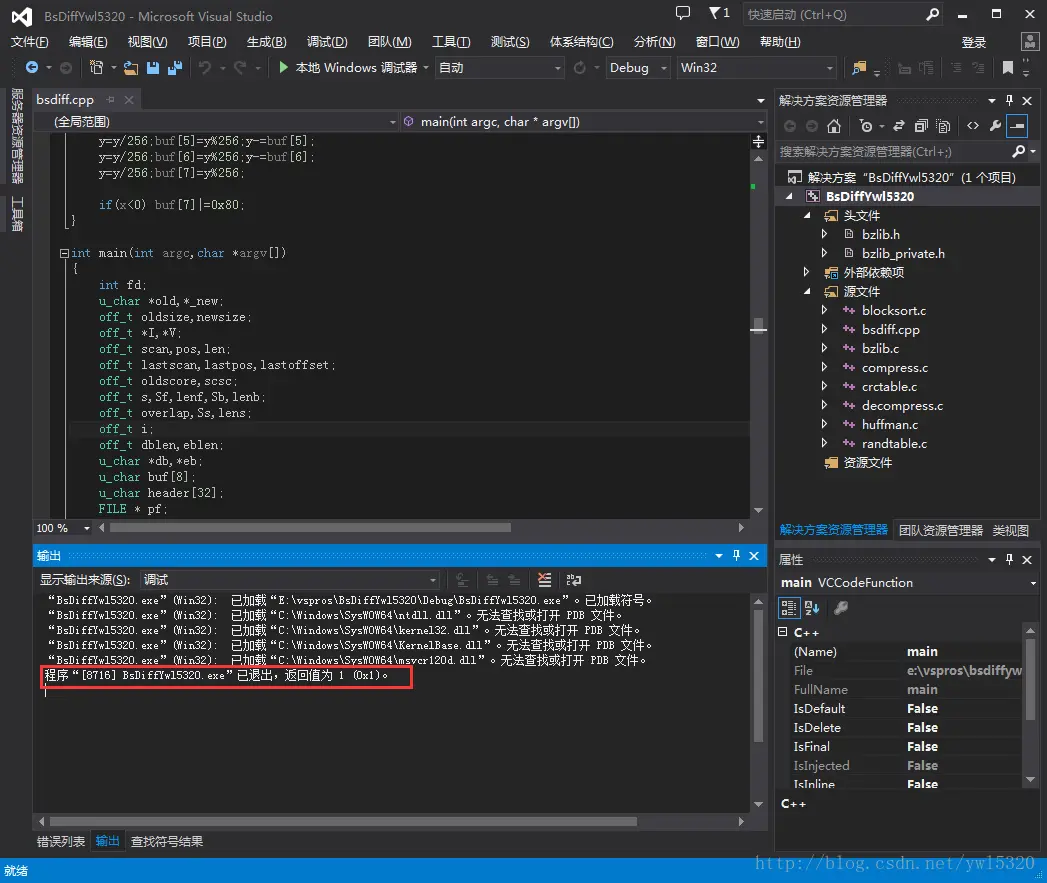Image resolution: width=1047 pixels, height=883 pixels.
Task: Click the 登录 sign-in link
Action: [x=973, y=42]
